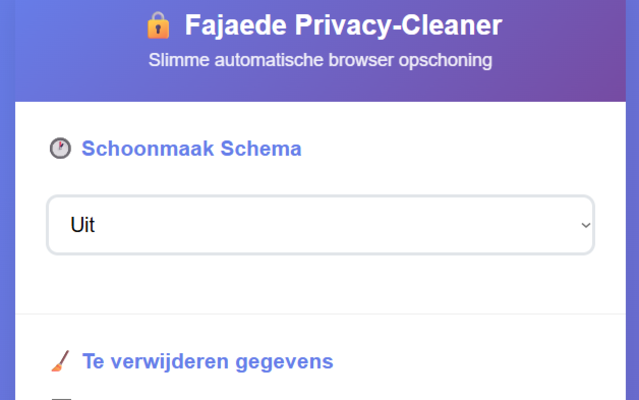This screenshot has height=400, width=639.
Task: Click the 'Schoonmaak Schema' section heading
Action: (x=191, y=149)
